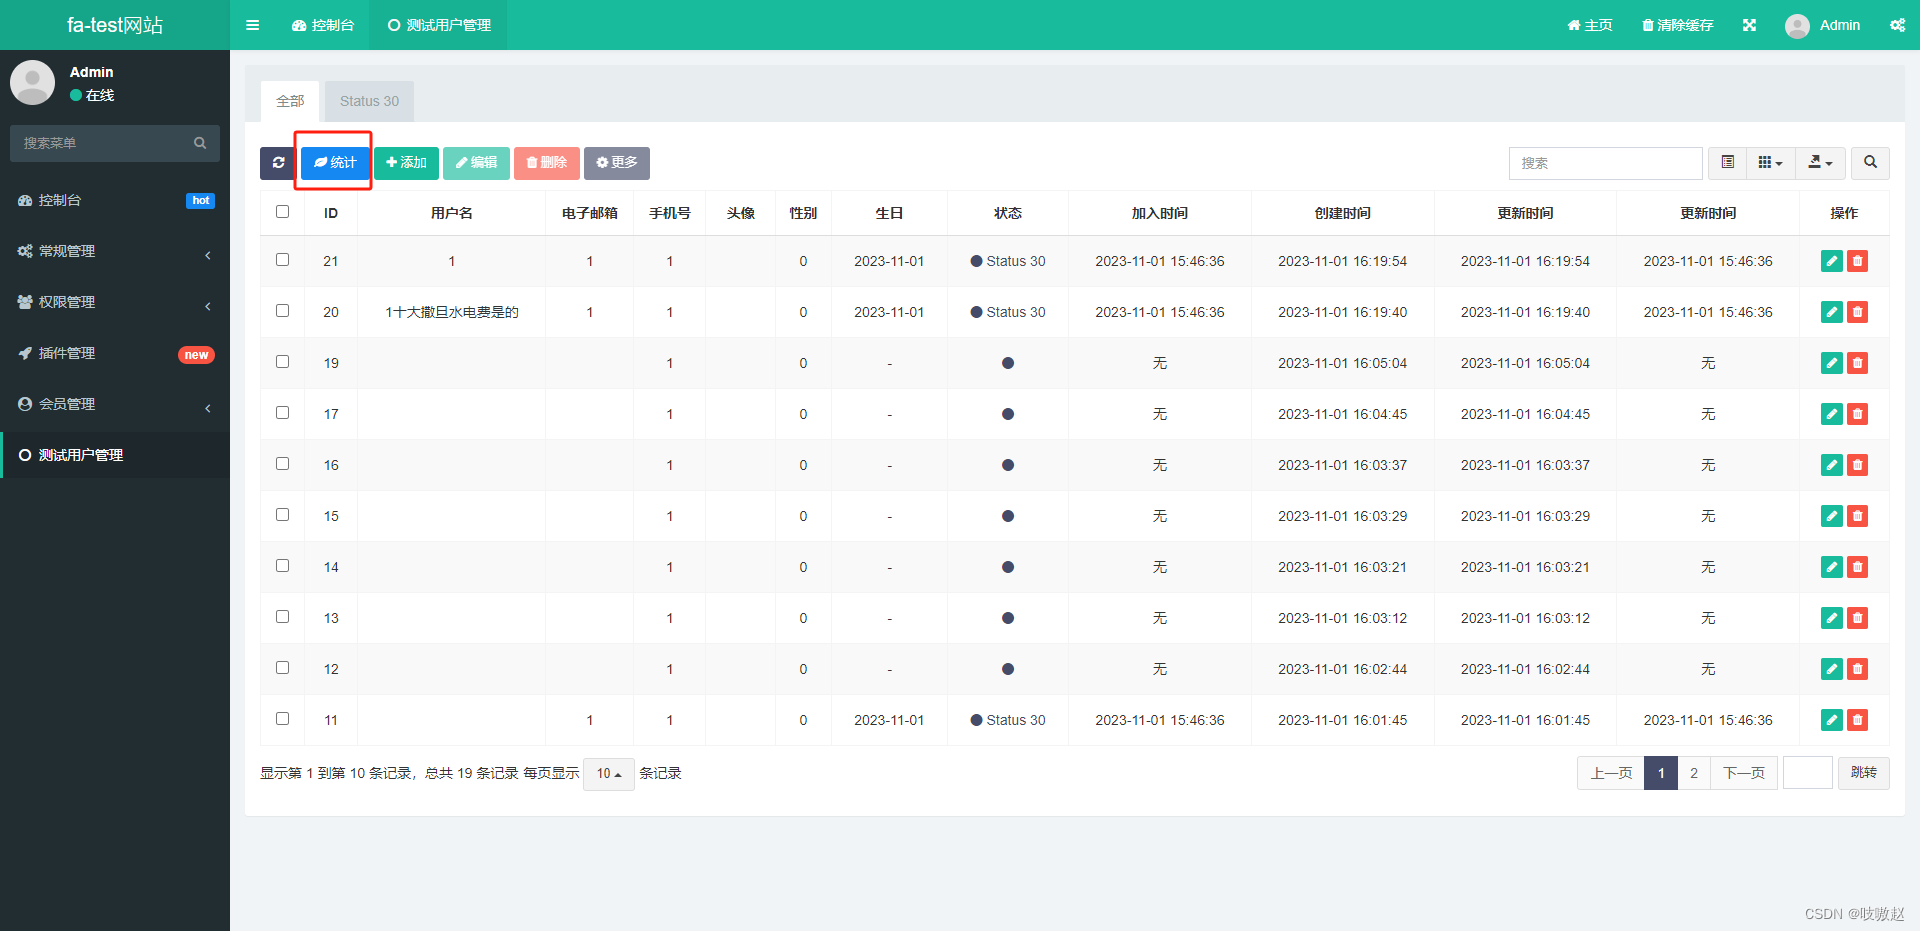The height and width of the screenshot is (931, 1920).
Task: Click inside the table search input field
Action: pyautogui.click(x=1605, y=163)
